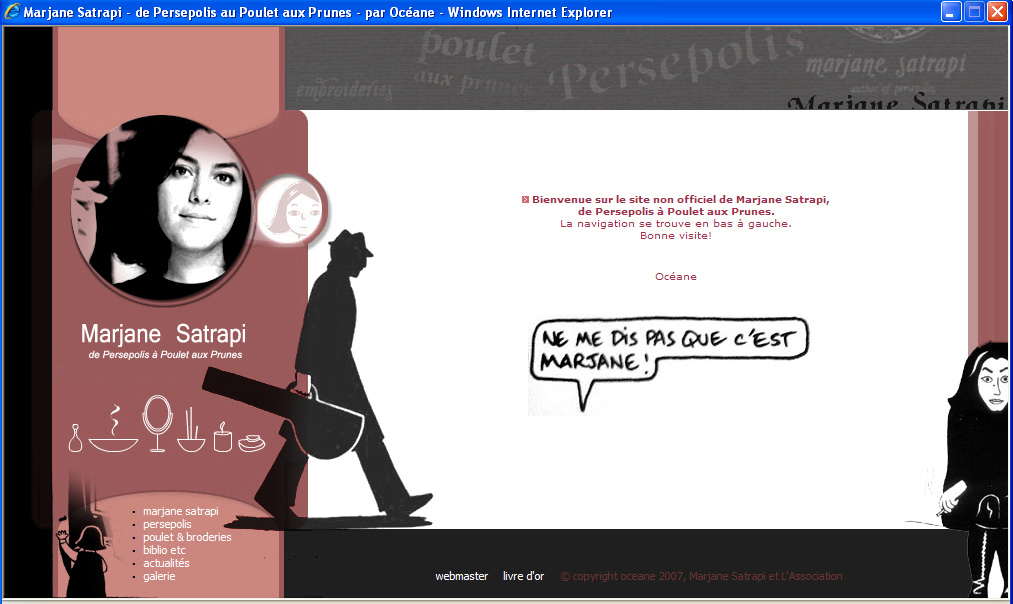Contact the webmaster via footer link
Viewport: 1013px width, 604px height.
tap(461, 576)
